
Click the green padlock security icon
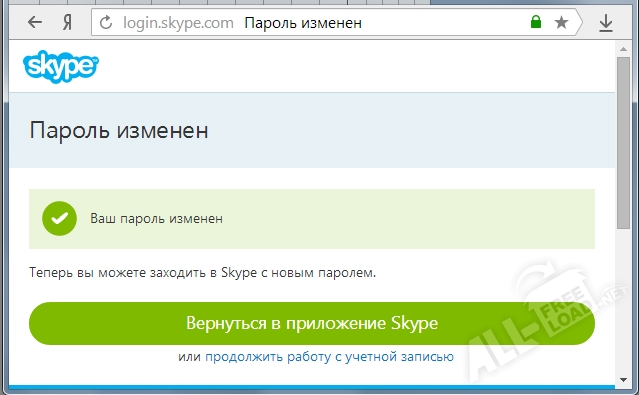(x=536, y=22)
